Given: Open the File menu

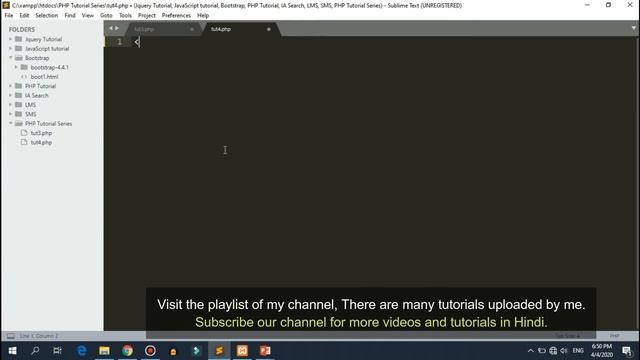Looking at the screenshot, I should [x=9, y=16].
